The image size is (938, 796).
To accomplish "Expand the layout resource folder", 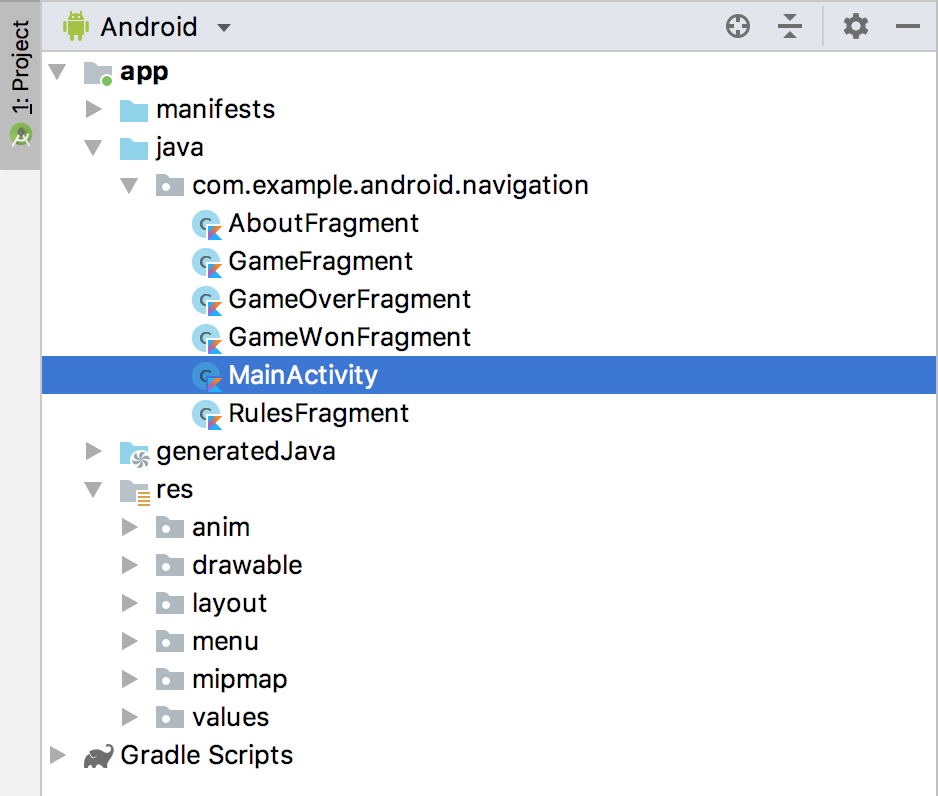I will (x=129, y=603).
